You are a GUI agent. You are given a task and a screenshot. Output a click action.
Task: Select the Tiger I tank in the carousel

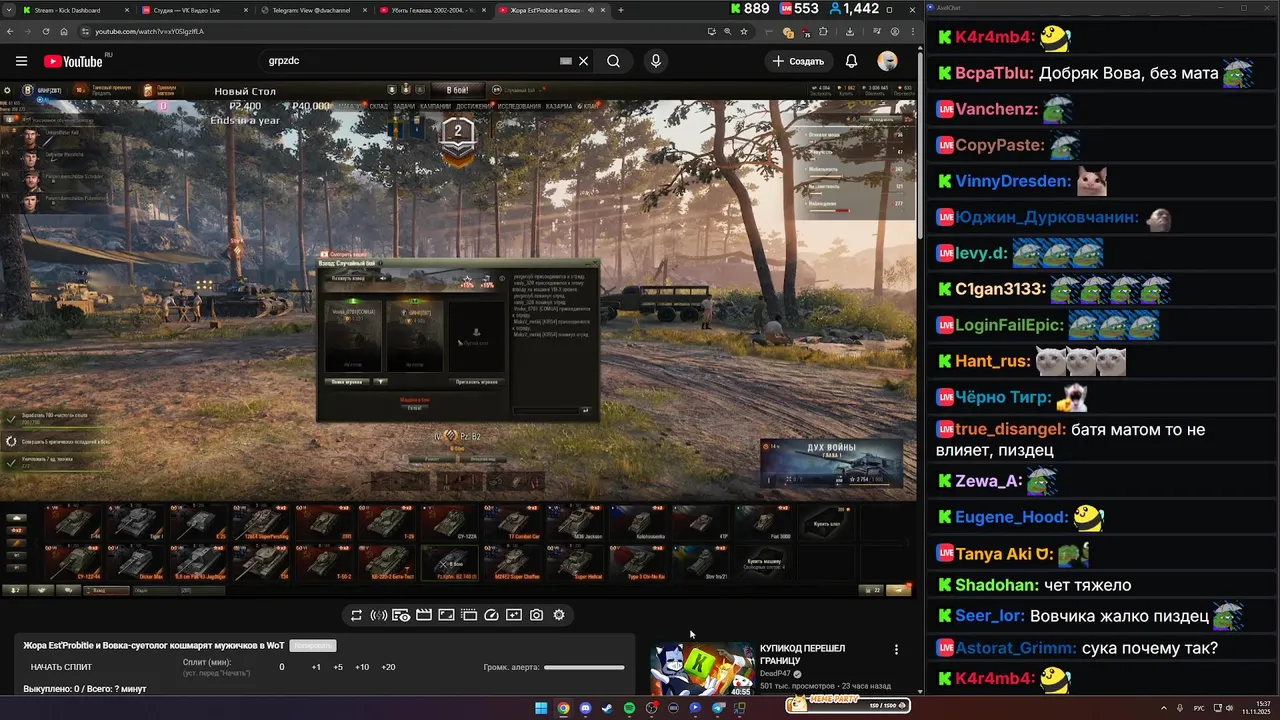135,522
